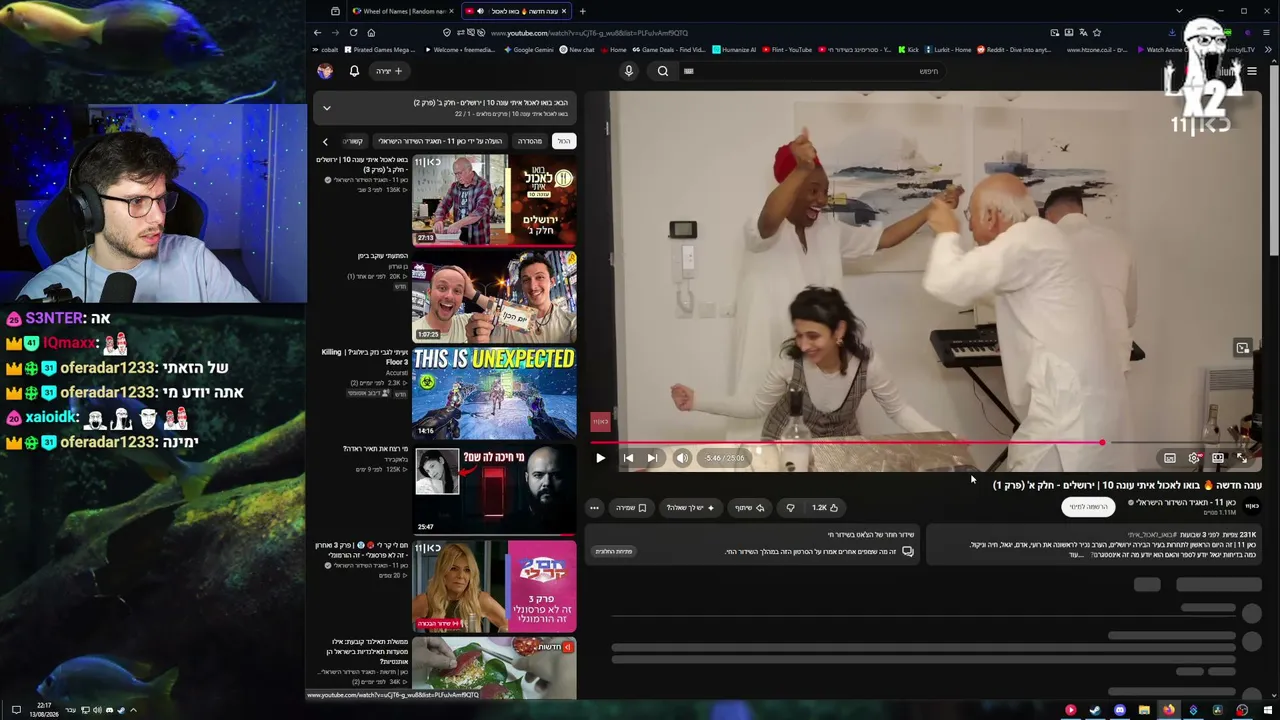Seek on the red video progress bar
Image resolution: width=1280 pixels, height=720 pixels.
tap(925, 442)
